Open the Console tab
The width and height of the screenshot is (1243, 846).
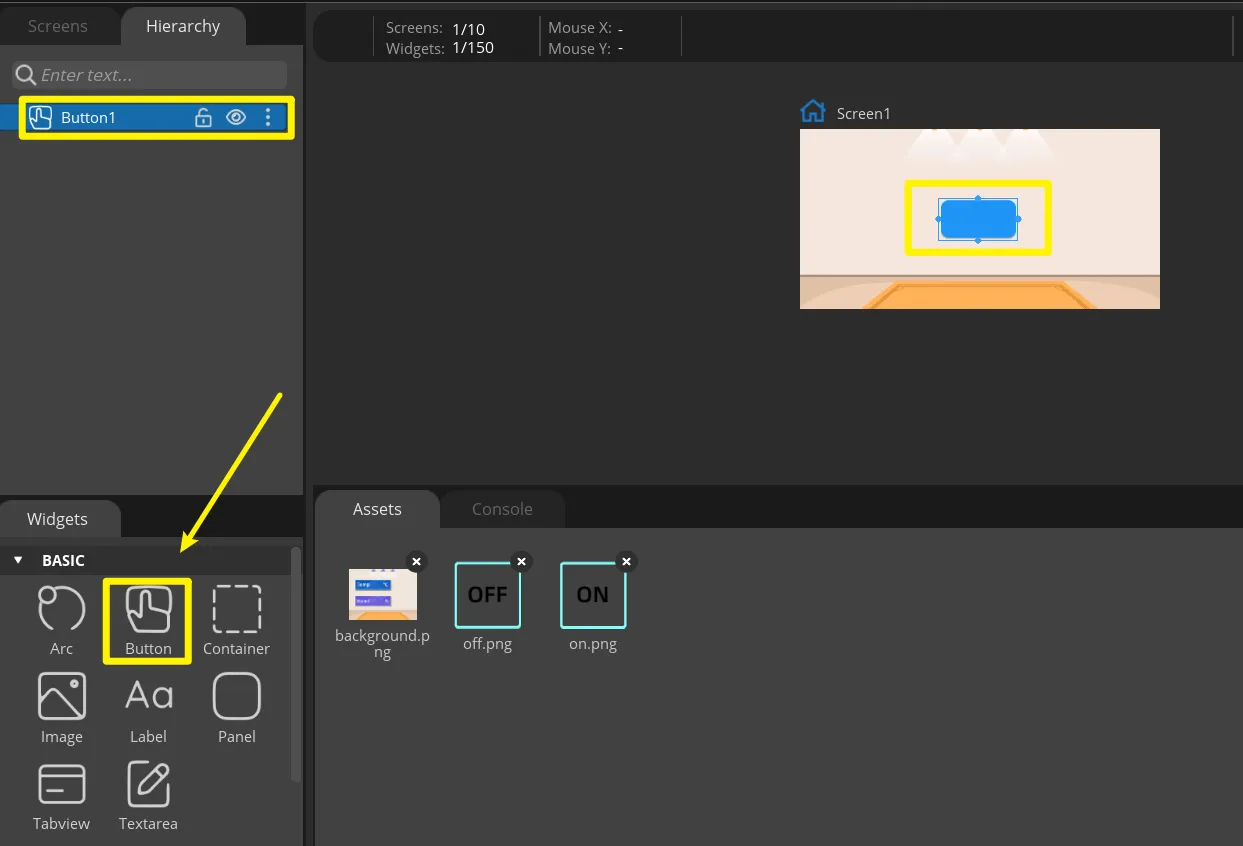[x=502, y=509]
